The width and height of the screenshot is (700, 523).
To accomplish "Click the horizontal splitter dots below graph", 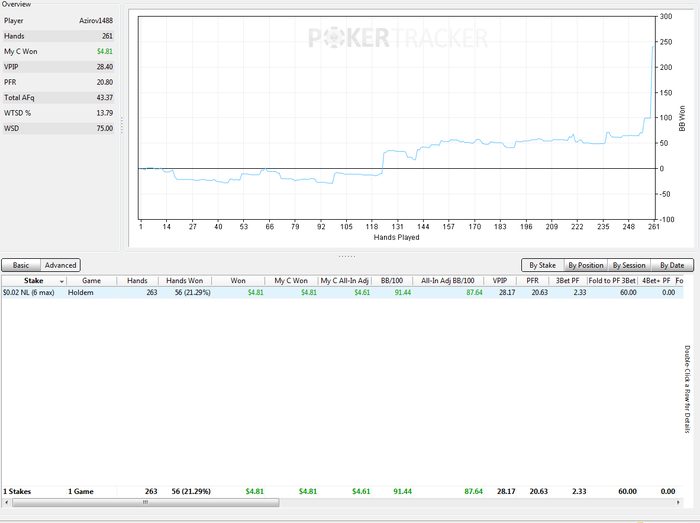I will coord(347,256).
